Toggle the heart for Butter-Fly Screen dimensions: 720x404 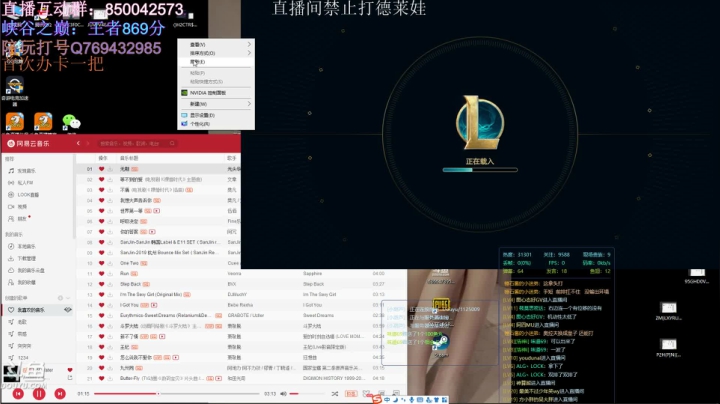click(101, 378)
